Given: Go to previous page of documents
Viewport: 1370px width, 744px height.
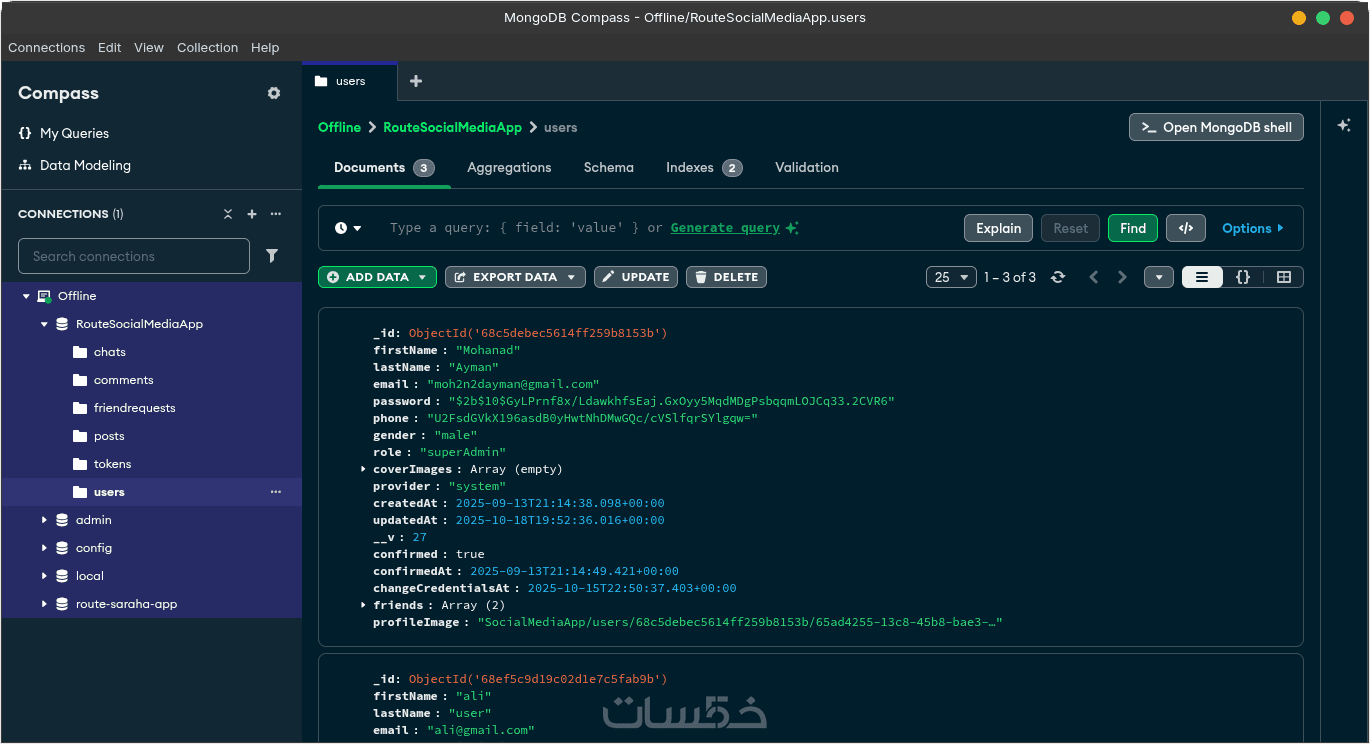Looking at the screenshot, I should click(x=1094, y=277).
